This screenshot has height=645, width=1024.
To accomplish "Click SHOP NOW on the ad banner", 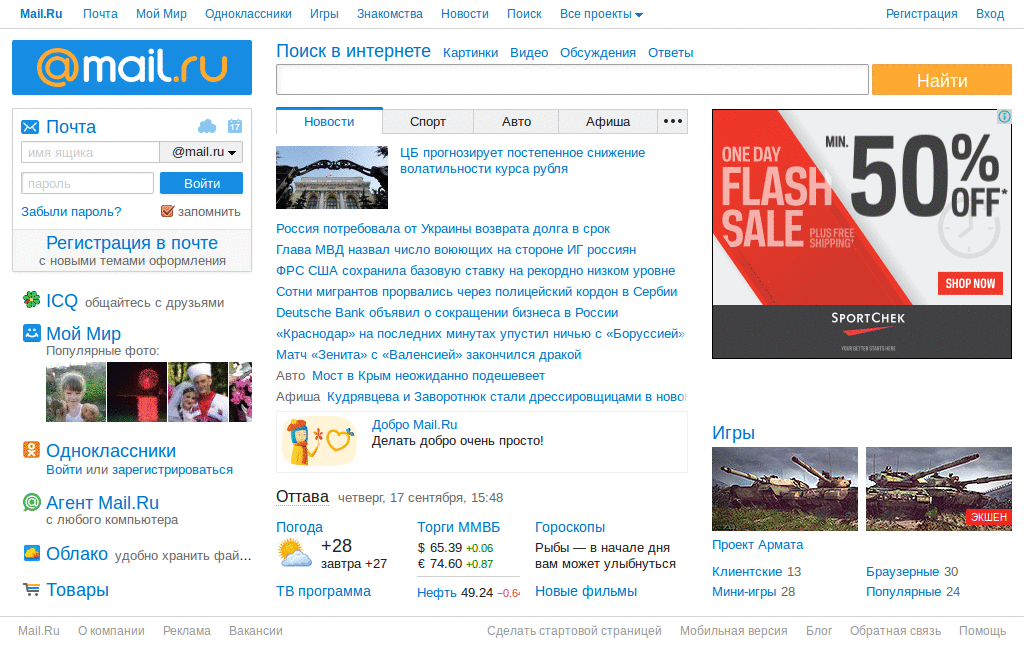I will [x=970, y=283].
